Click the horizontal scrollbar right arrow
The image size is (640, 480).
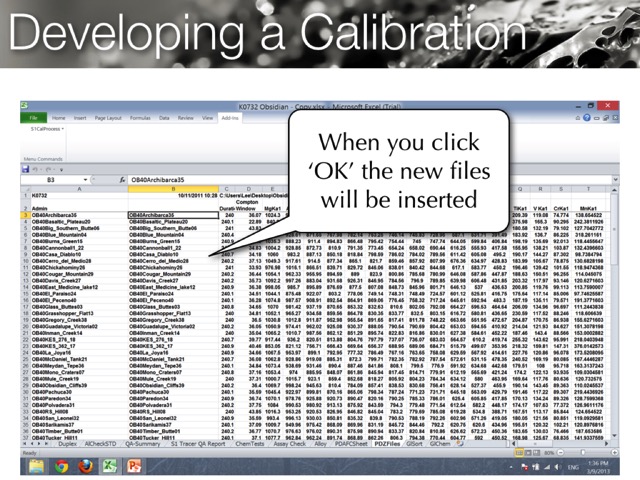tap(607, 444)
